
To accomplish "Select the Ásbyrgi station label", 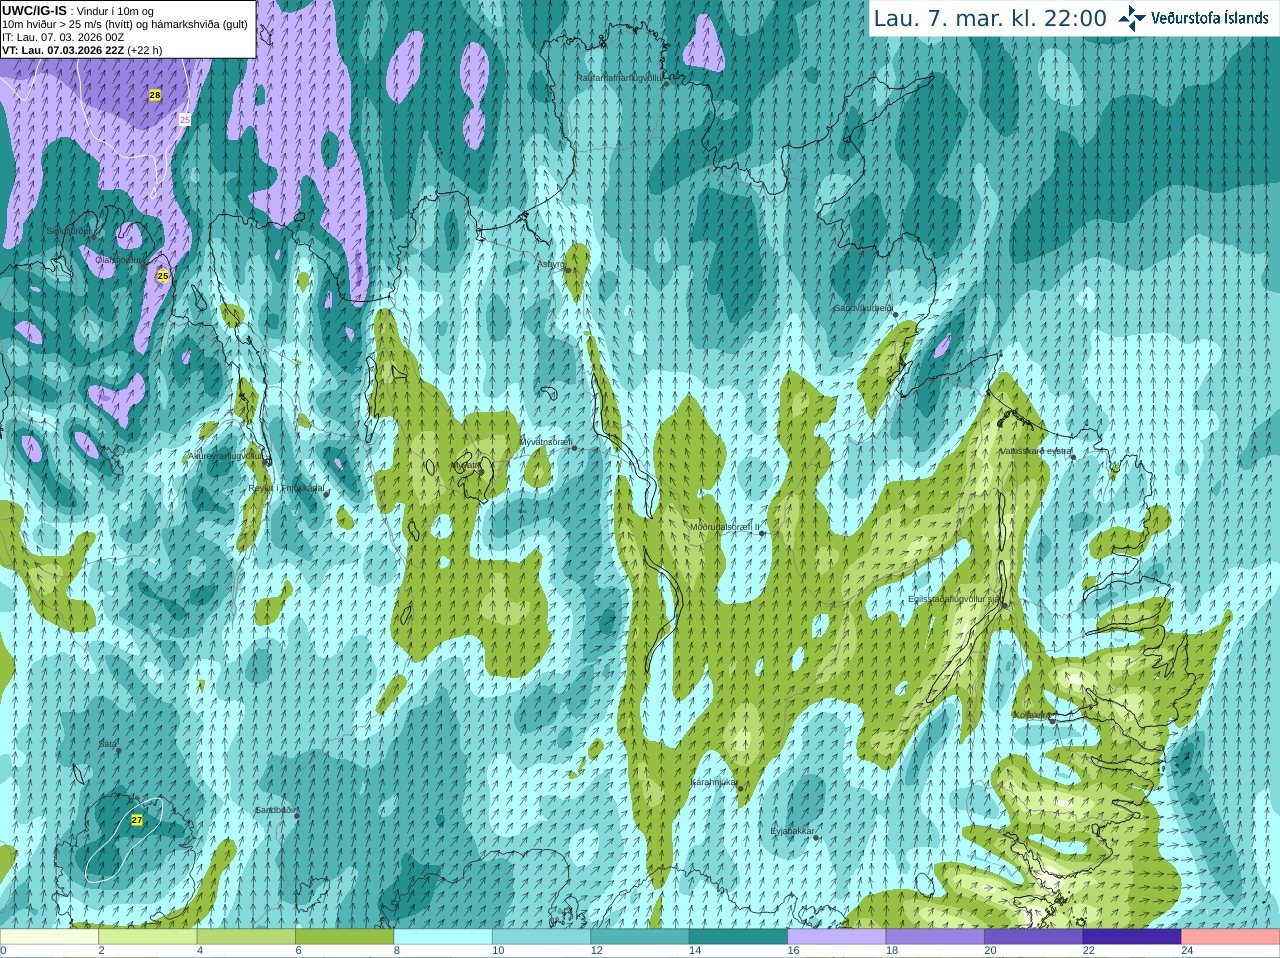I will 550,264.
